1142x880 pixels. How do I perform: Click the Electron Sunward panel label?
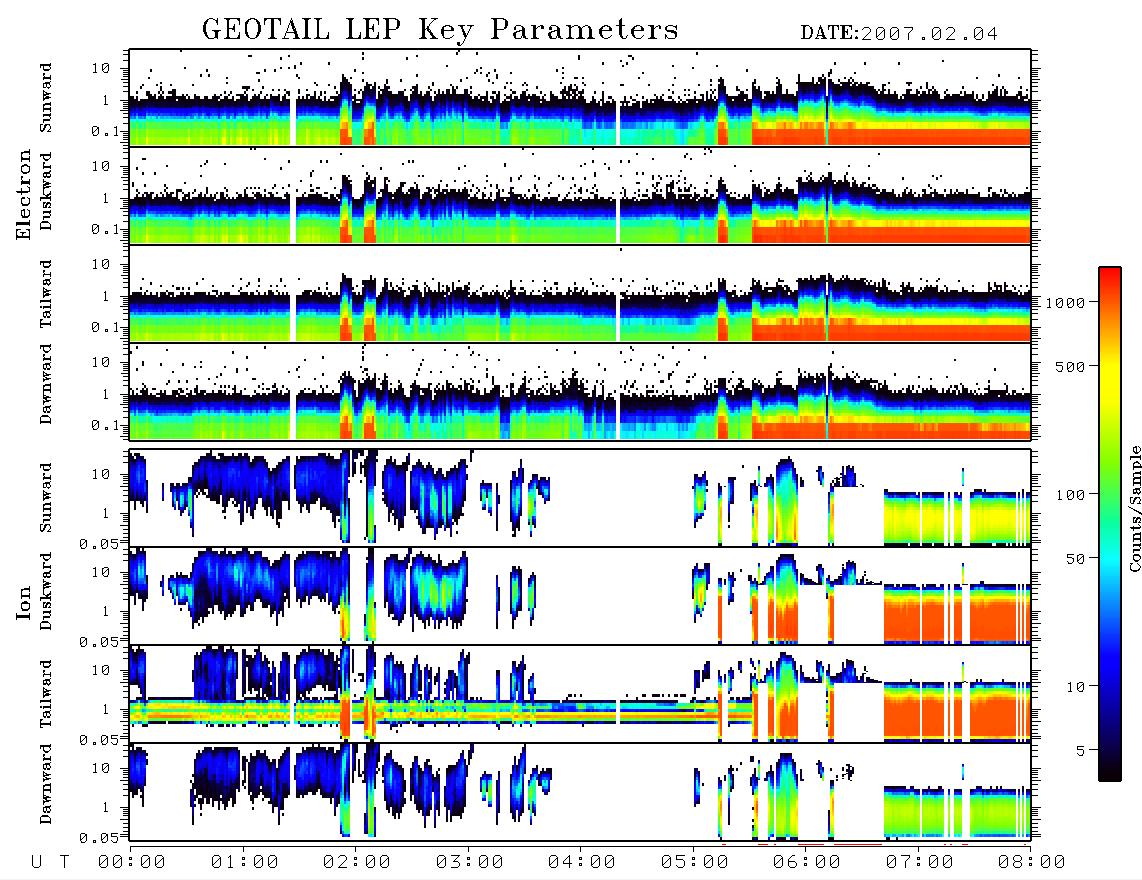coord(46,98)
